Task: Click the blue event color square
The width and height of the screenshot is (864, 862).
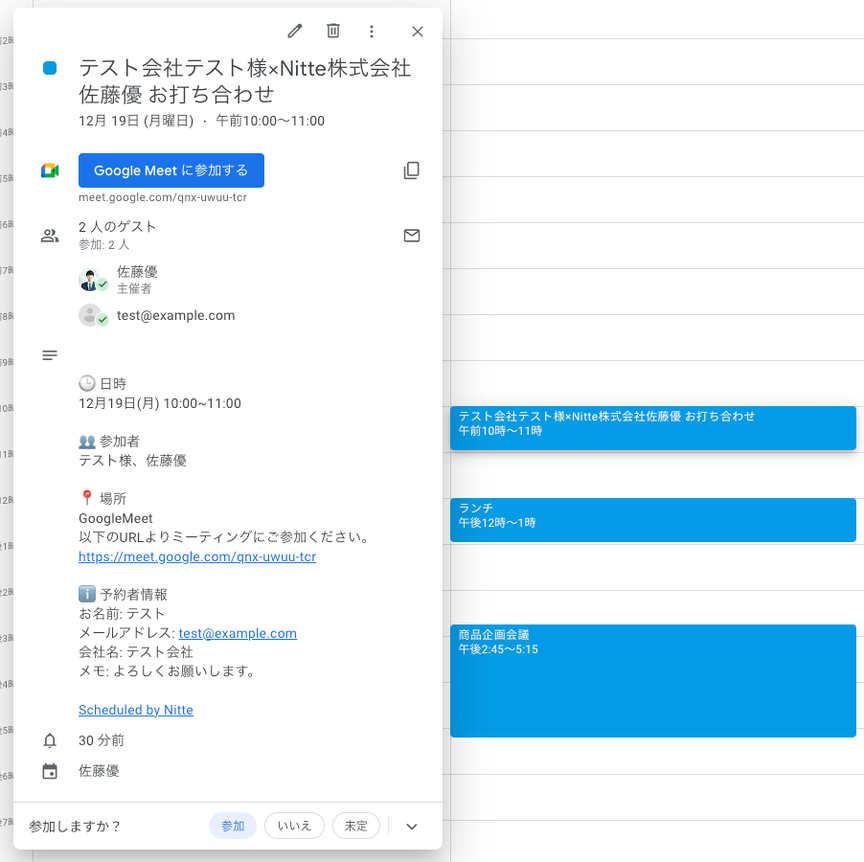Action: pyautogui.click(x=50, y=68)
